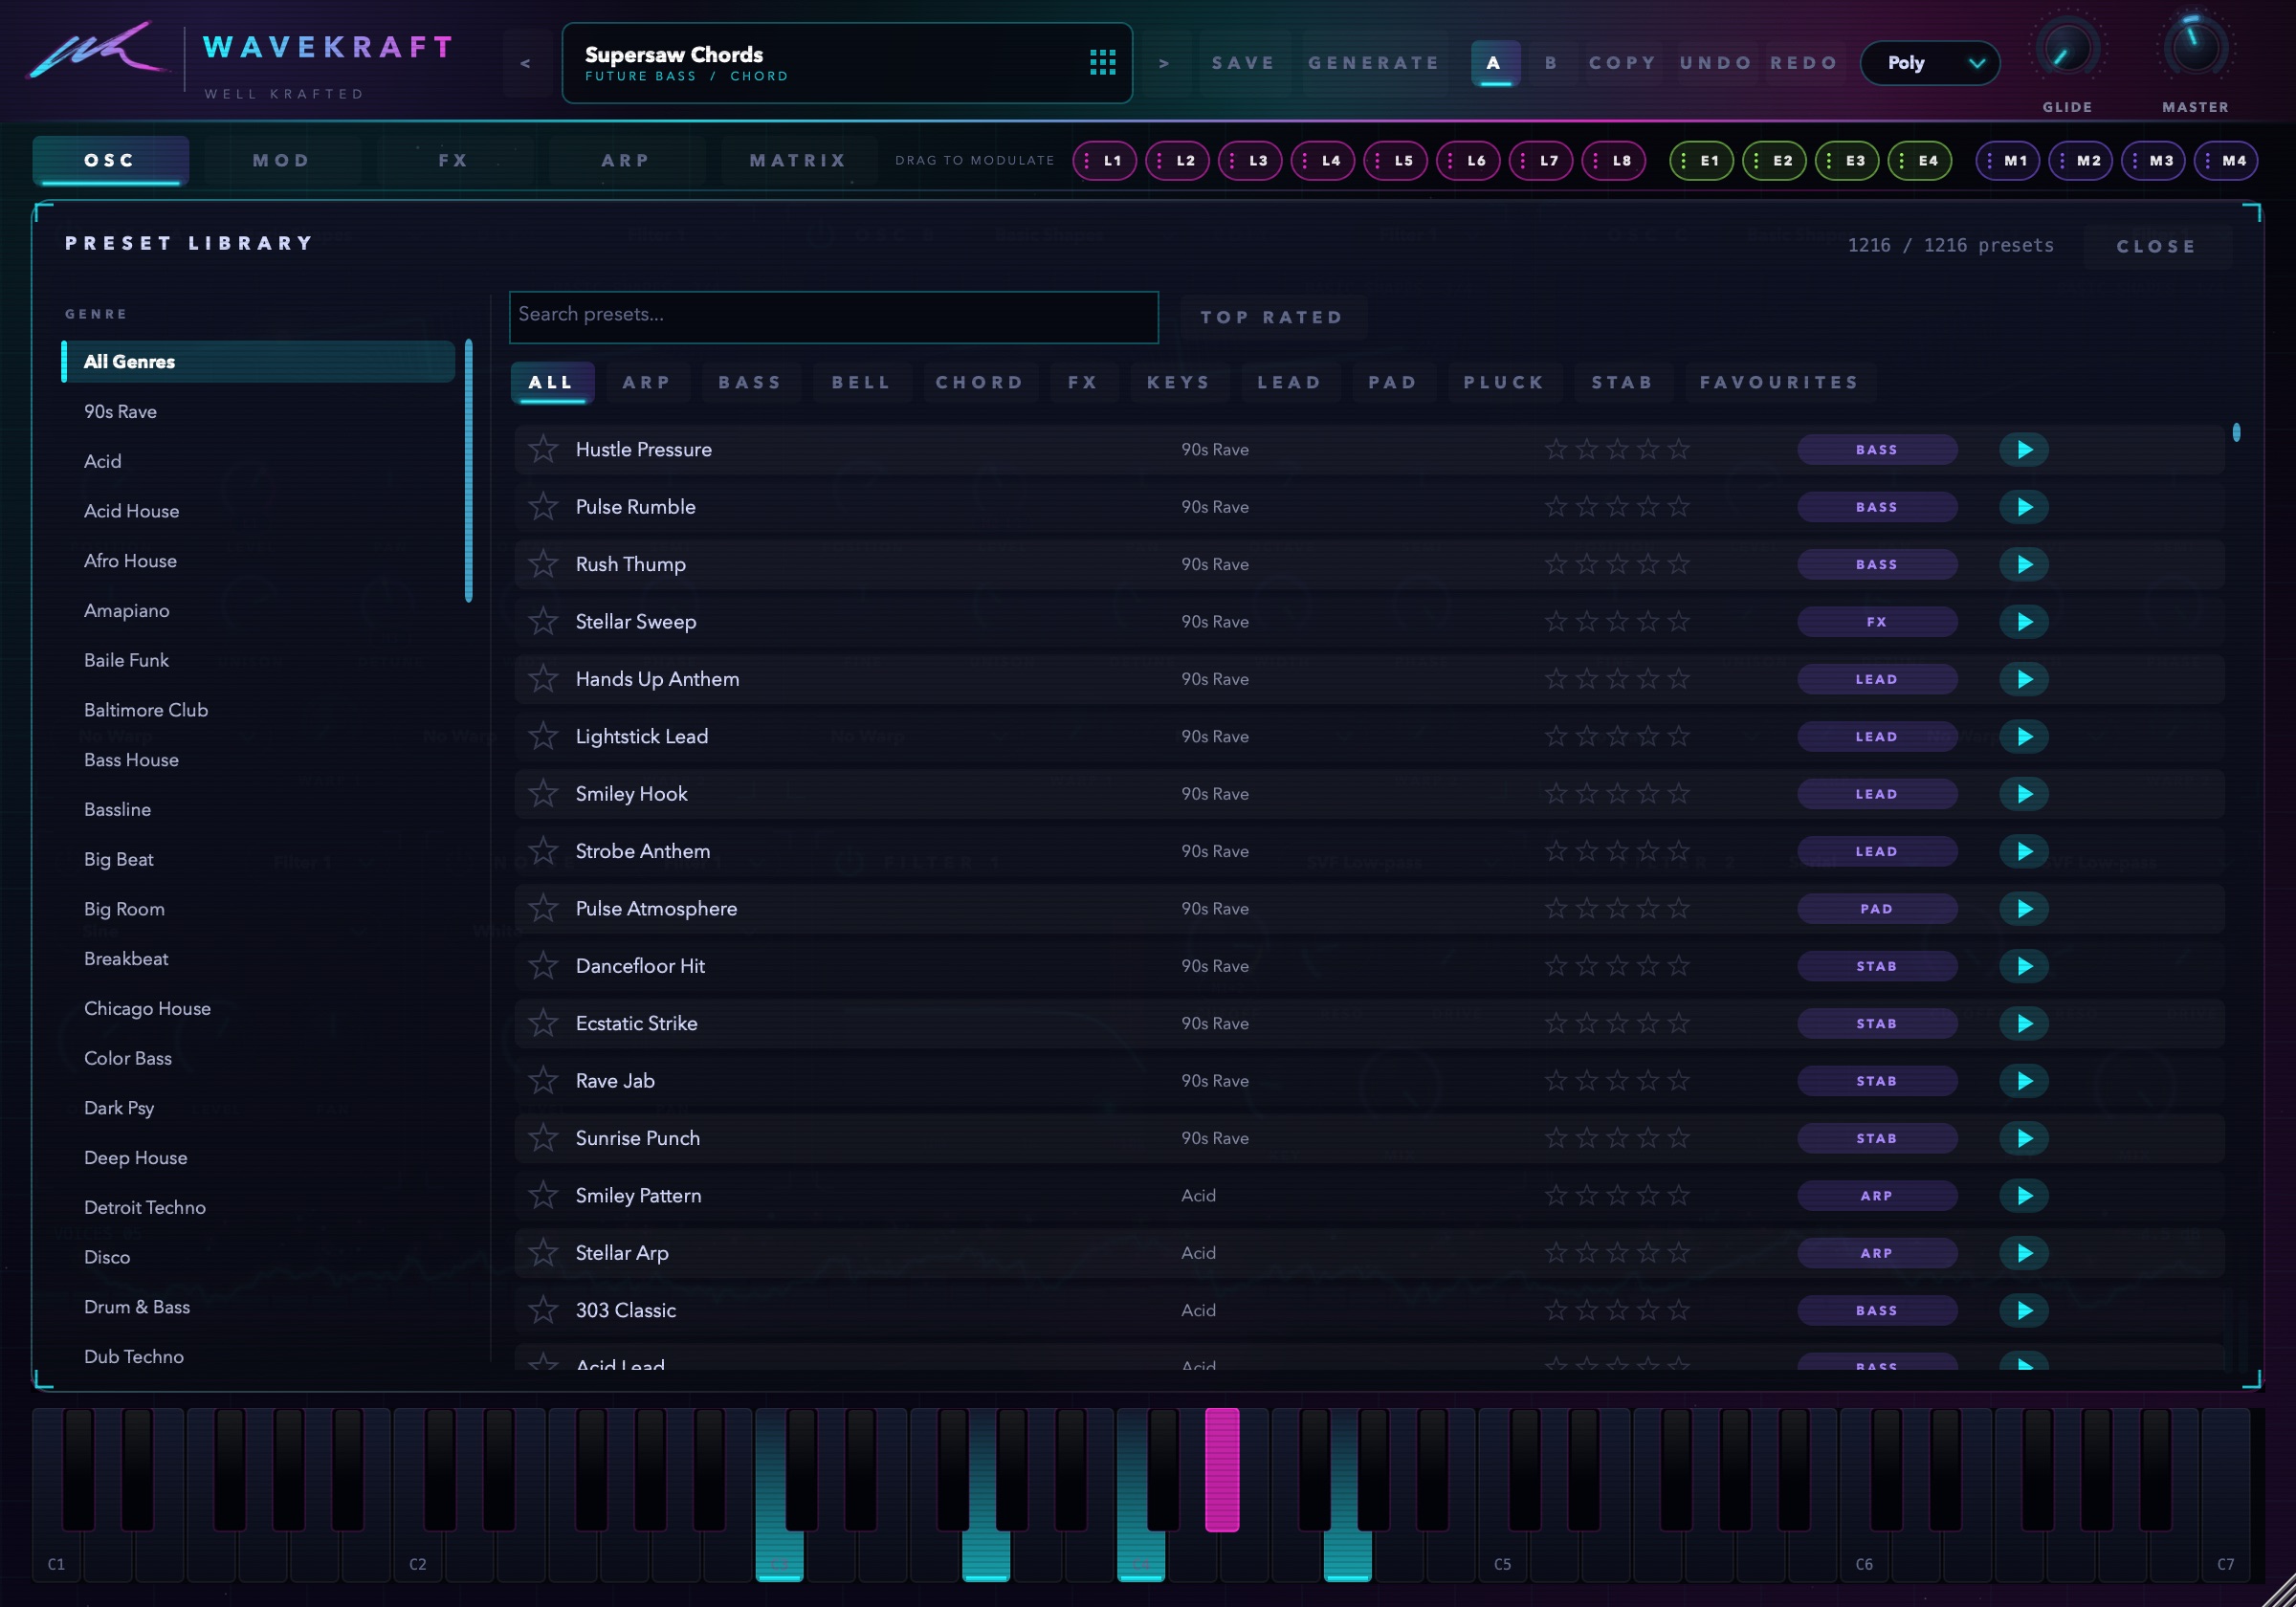Rate Stellar Sweep one star
2296x1607 pixels.
[1556, 621]
